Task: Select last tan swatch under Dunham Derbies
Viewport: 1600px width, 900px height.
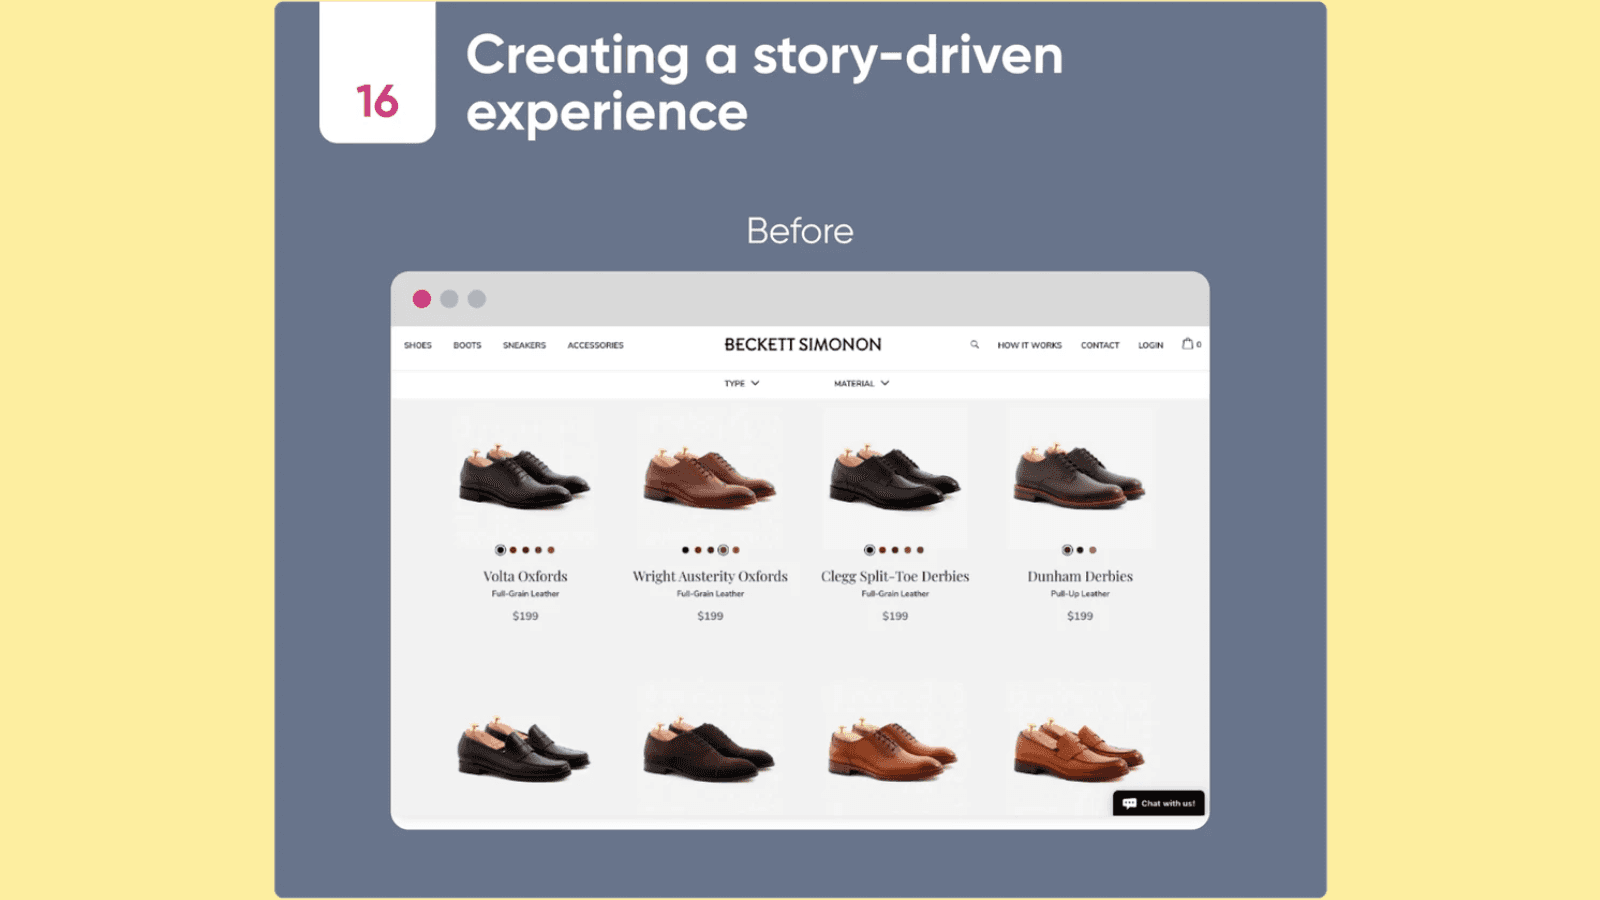Action: (x=1093, y=550)
